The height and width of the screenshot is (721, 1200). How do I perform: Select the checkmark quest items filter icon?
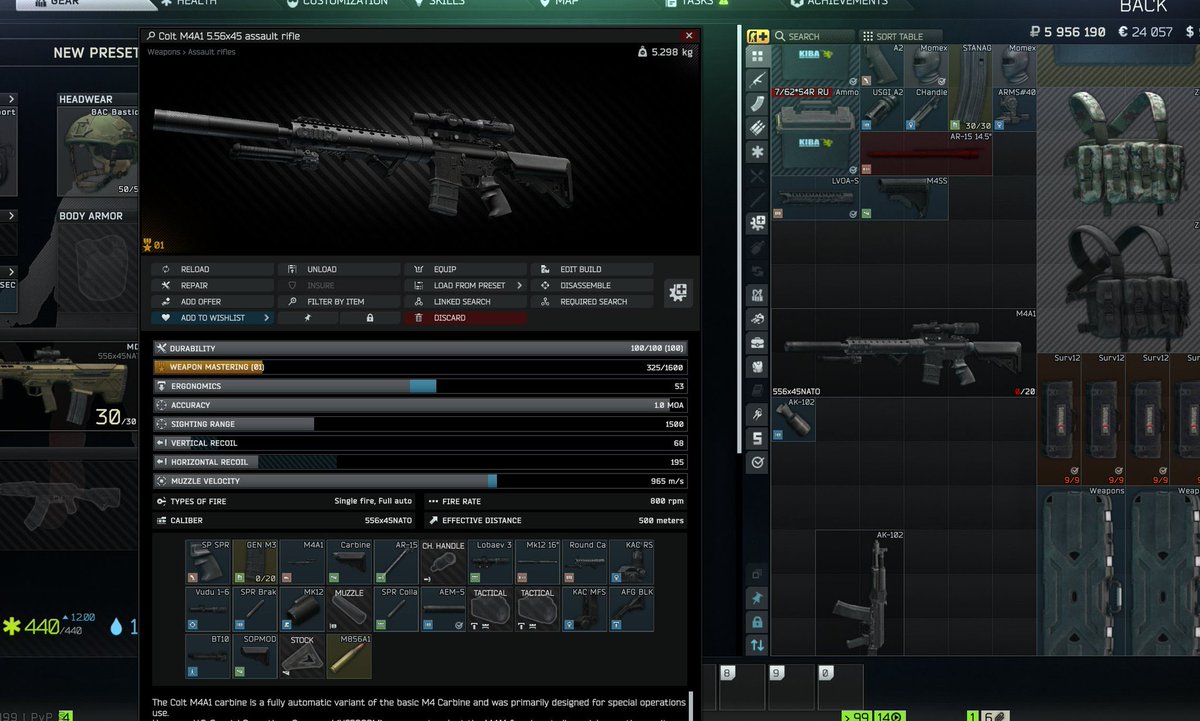click(x=757, y=462)
